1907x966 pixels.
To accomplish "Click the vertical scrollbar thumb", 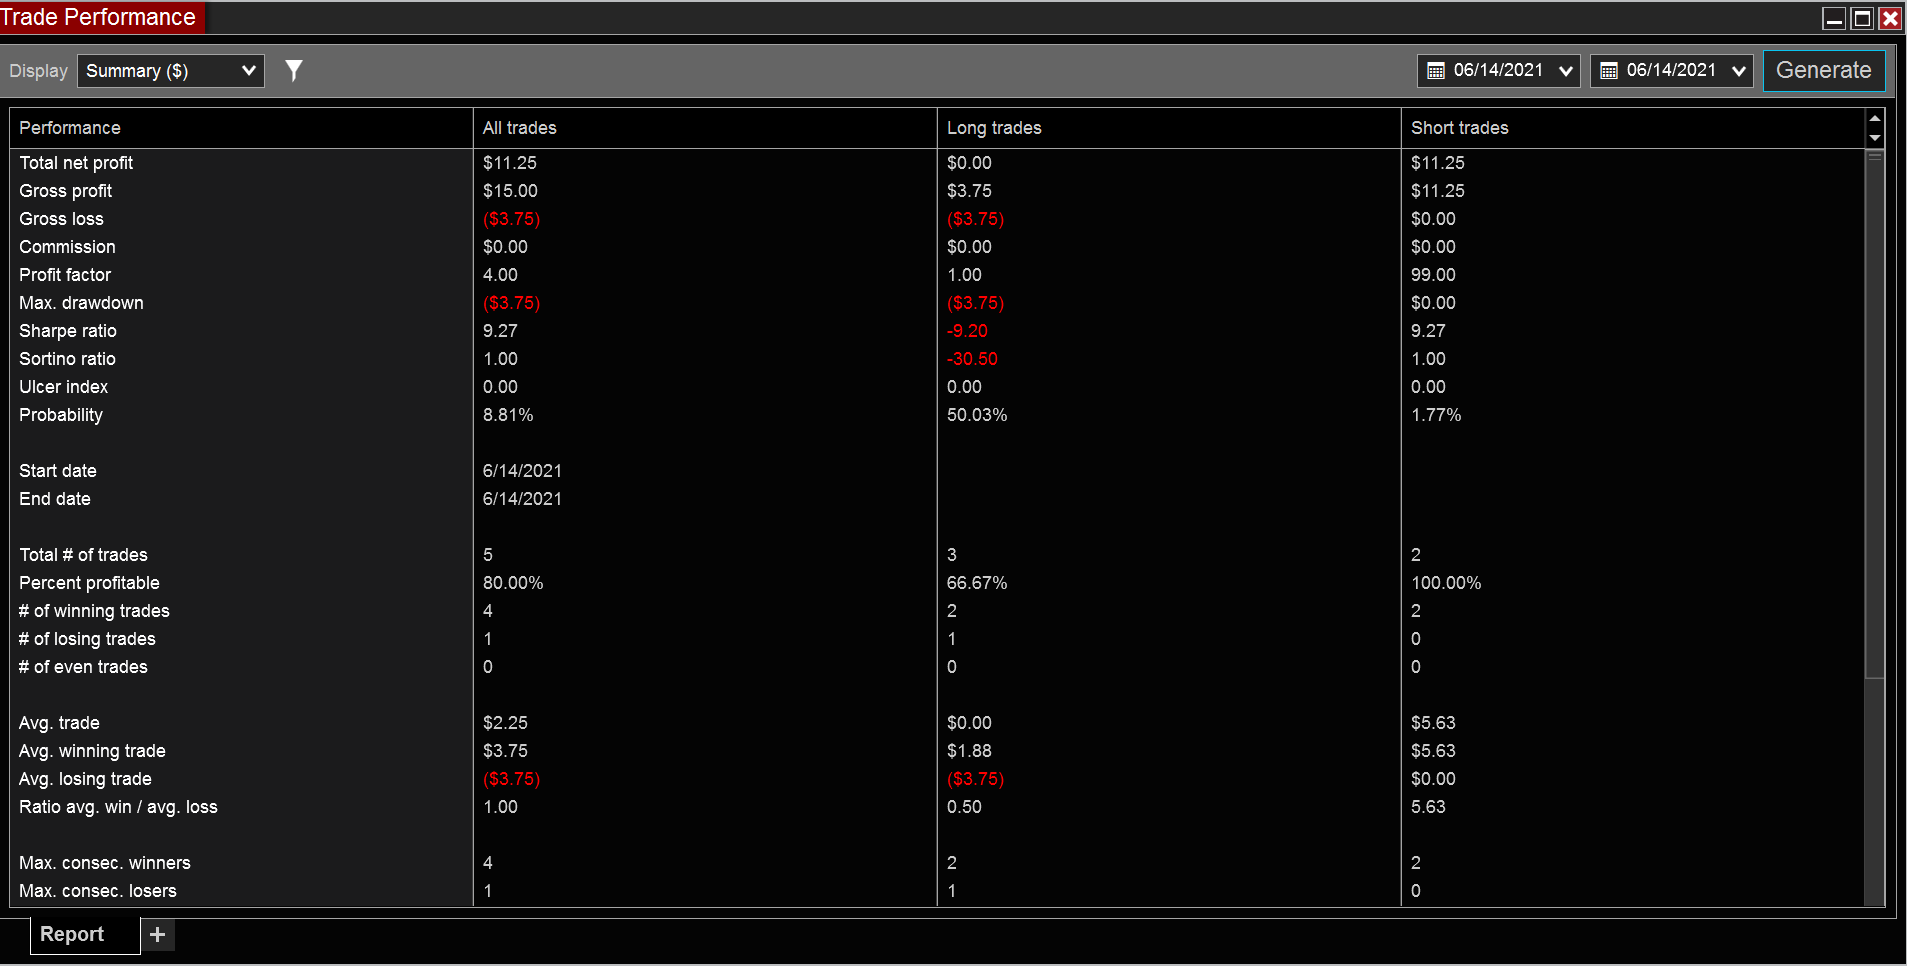I will pos(1875,414).
